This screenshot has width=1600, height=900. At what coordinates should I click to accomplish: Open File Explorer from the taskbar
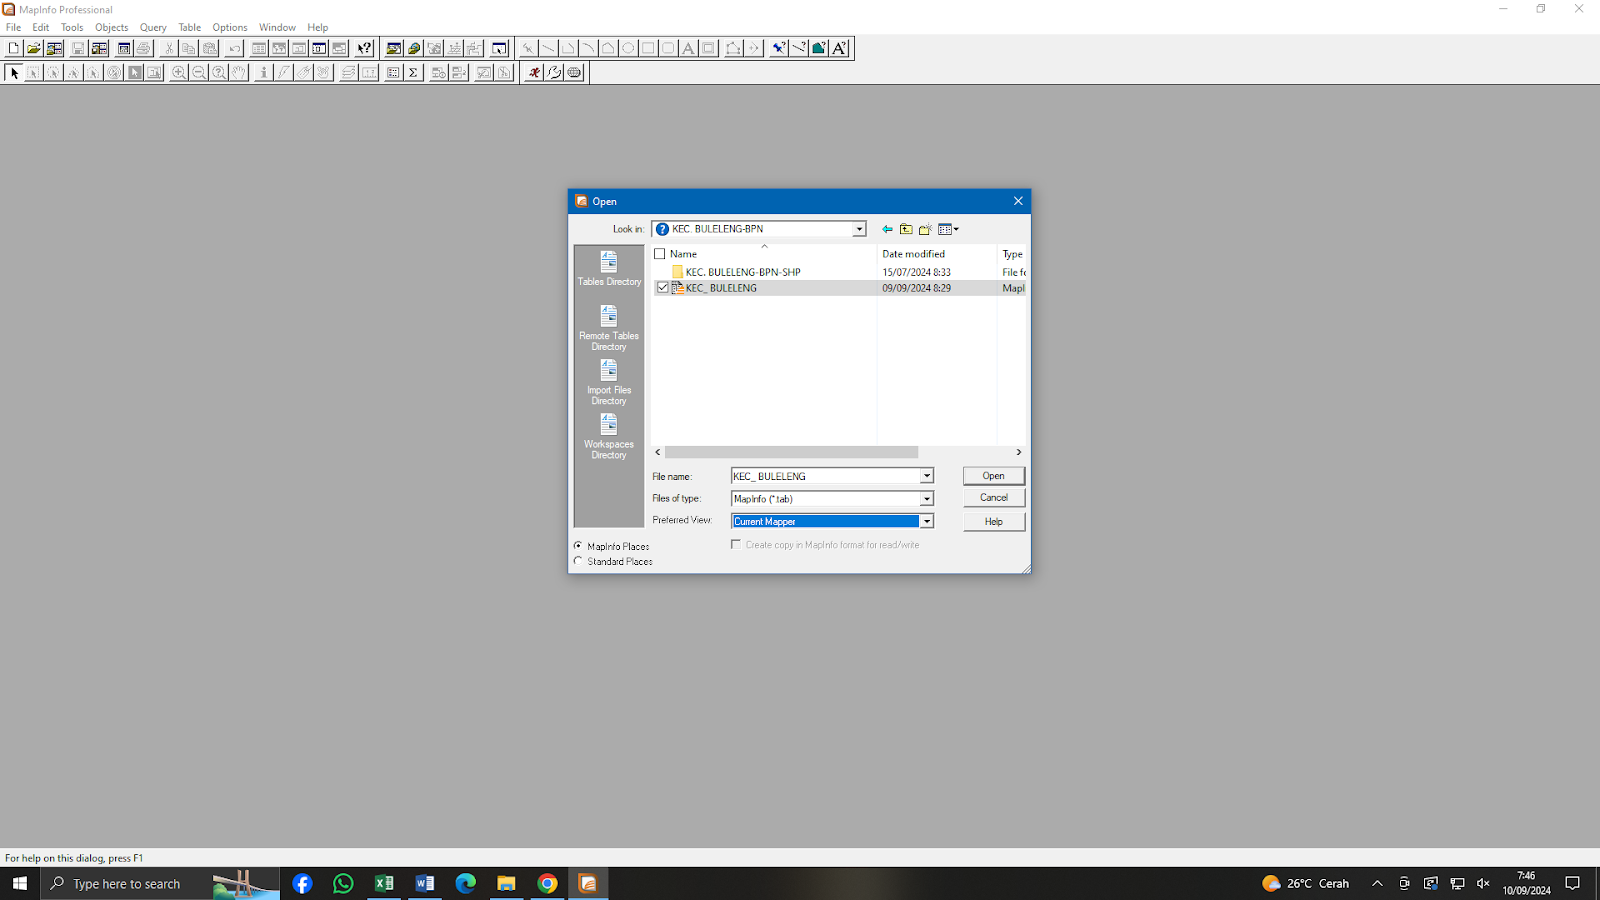[506, 883]
